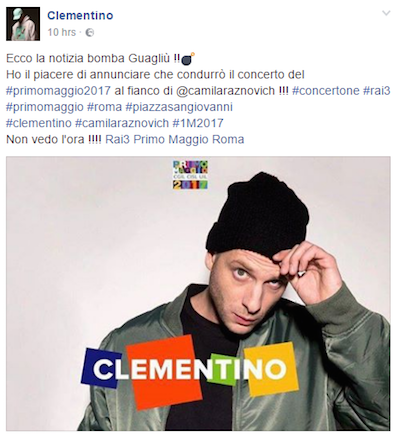Click the 10 hrs post timestamp

coord(61,32)
